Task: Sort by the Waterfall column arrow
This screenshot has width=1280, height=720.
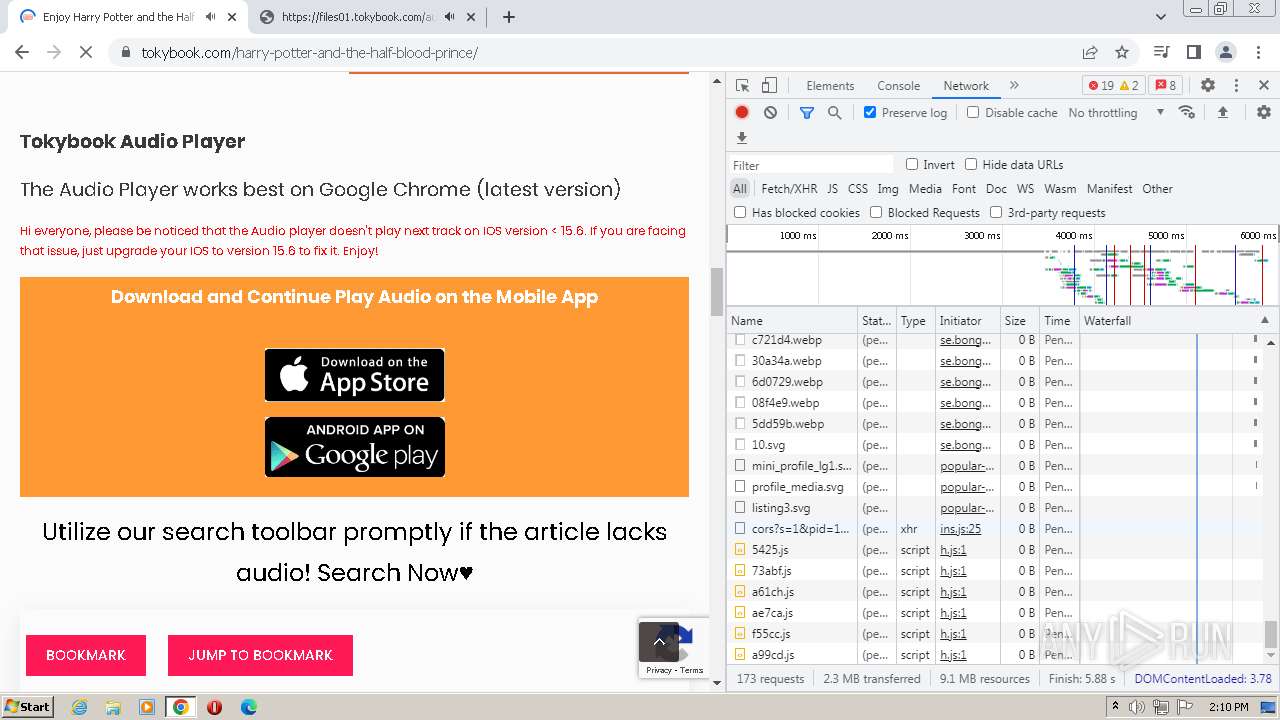Action: [1264, 320]
